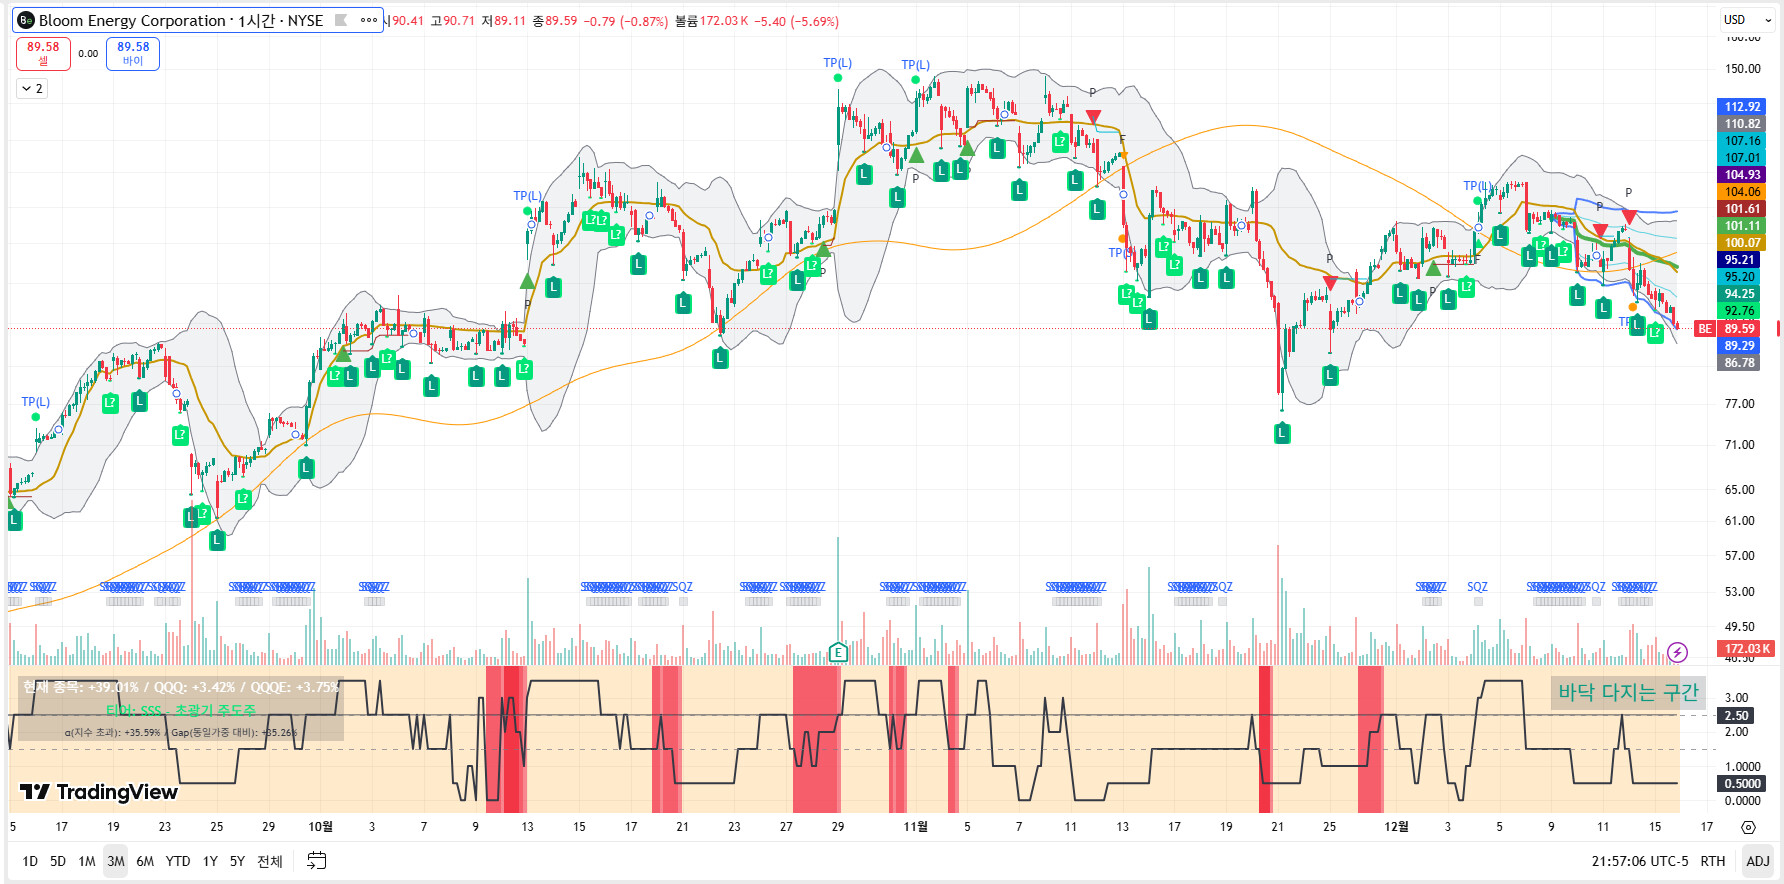Screen dimensions: 1784x884
Task: Toggle the ADJ adjusted-data button
Action: coord(1758,861)
